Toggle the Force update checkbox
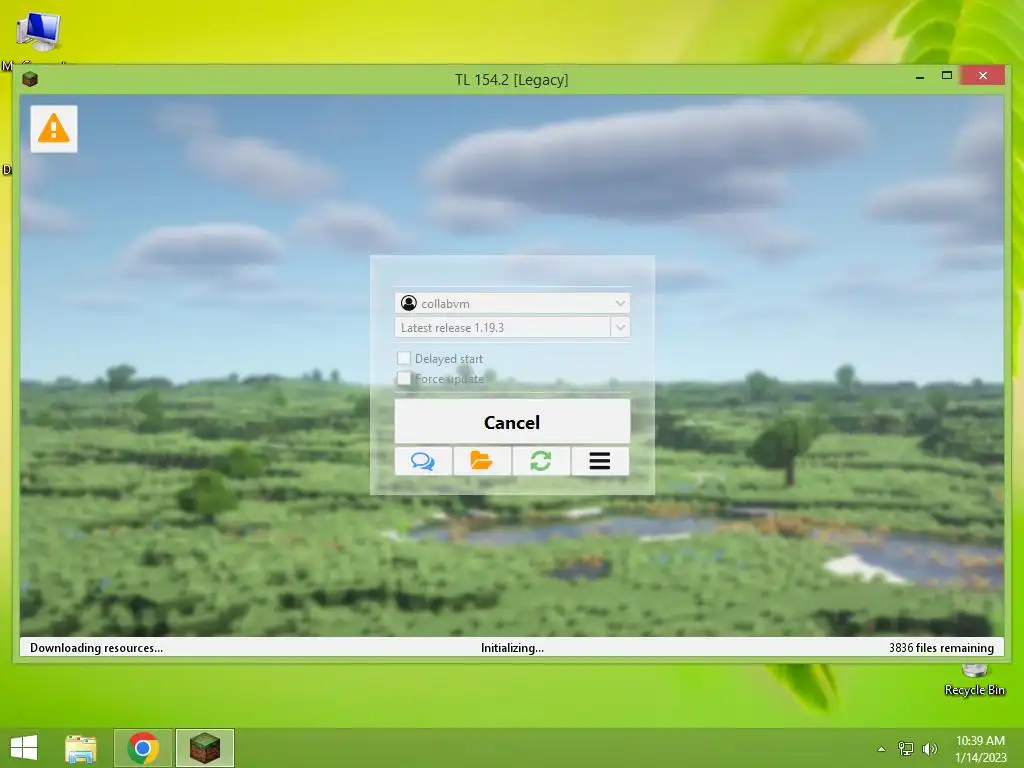This screenshot has width=1024, height=768. pyautogui.click(x=404, y=378)
